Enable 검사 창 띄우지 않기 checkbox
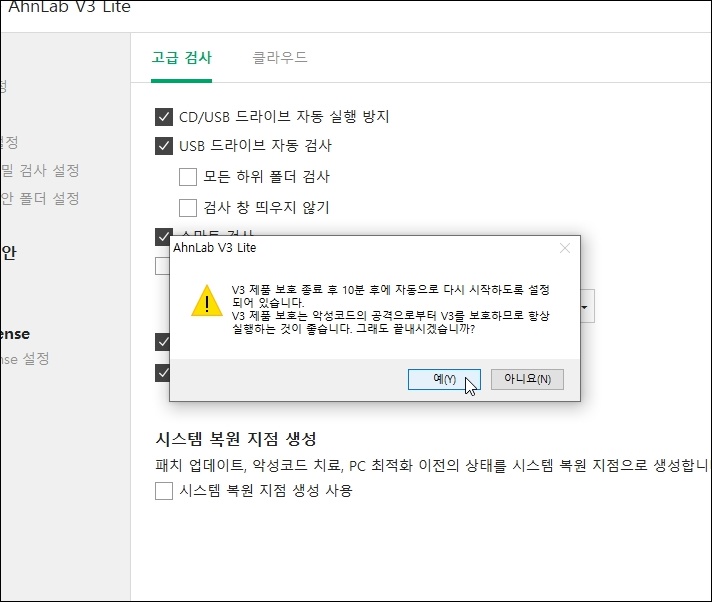This screenshot has width=712, height=602. click(188, 207)
